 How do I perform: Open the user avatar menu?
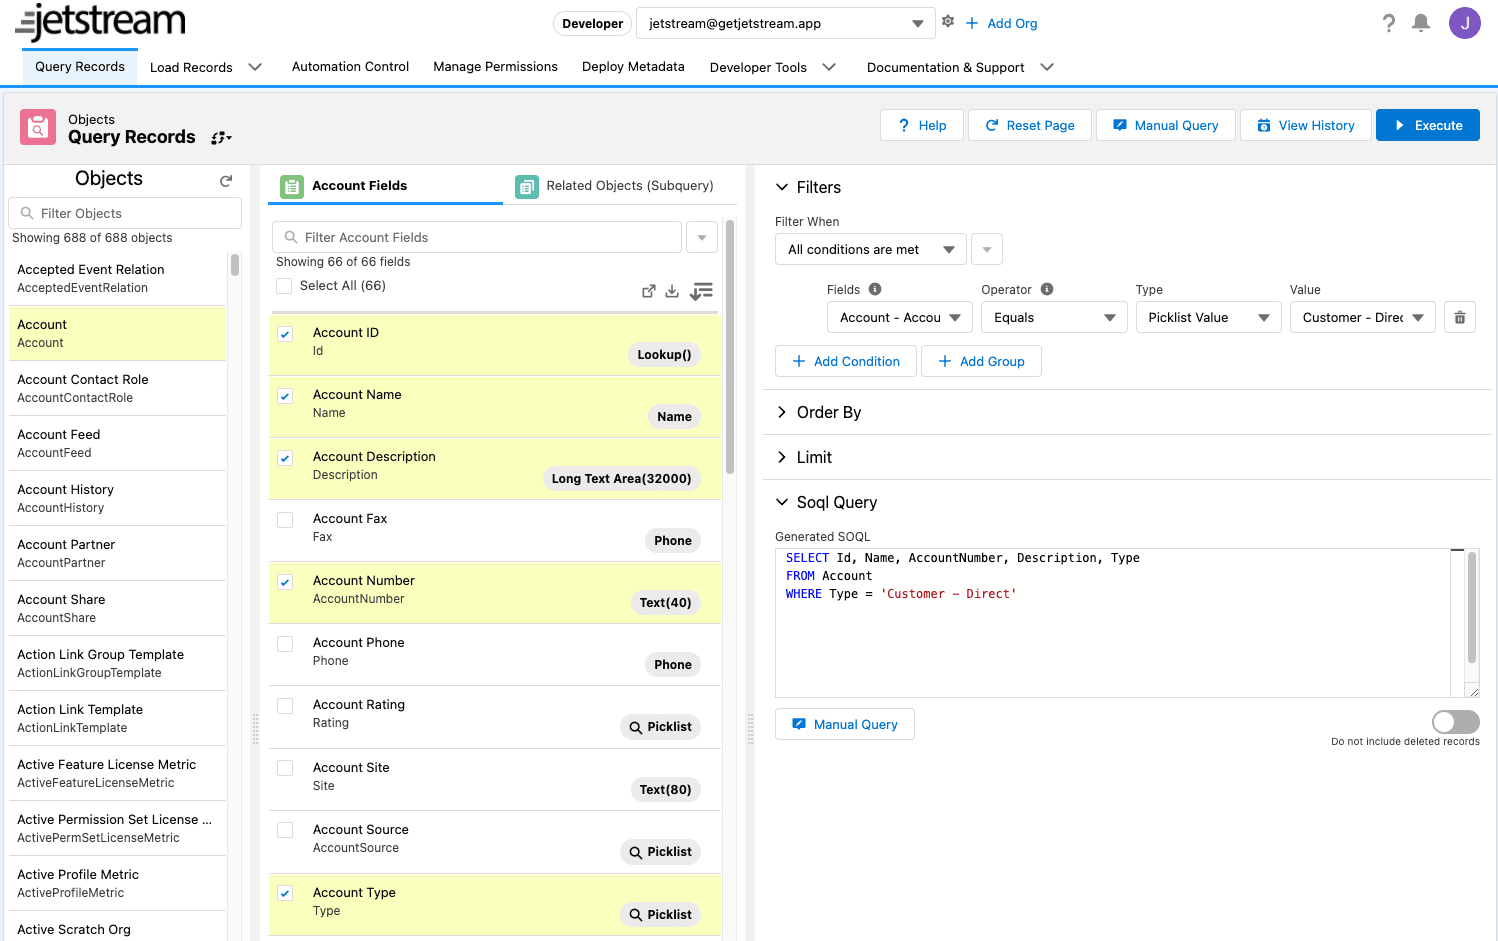1464,23
